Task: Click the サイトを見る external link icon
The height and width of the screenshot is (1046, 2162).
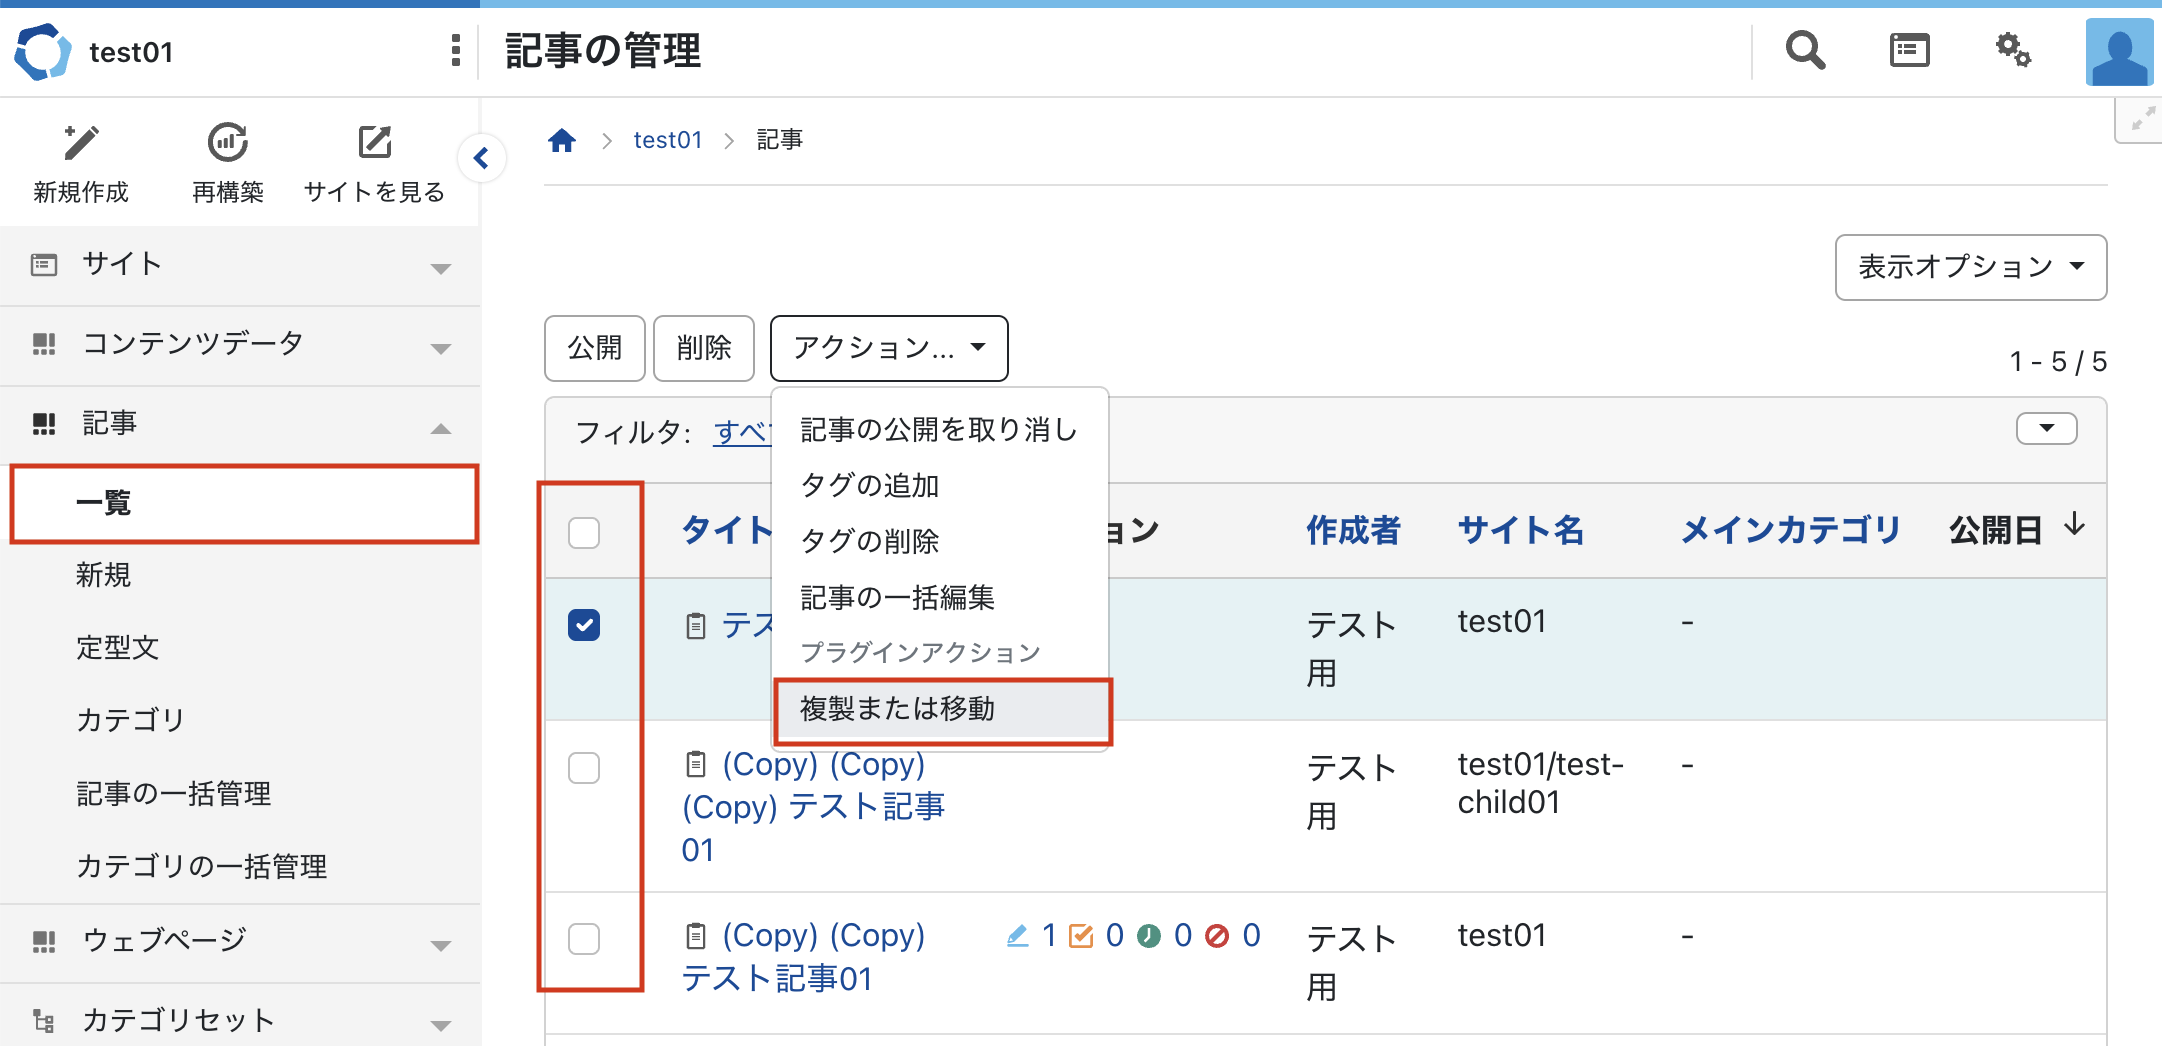Action: pyautogui.click(x=375, y=143)
